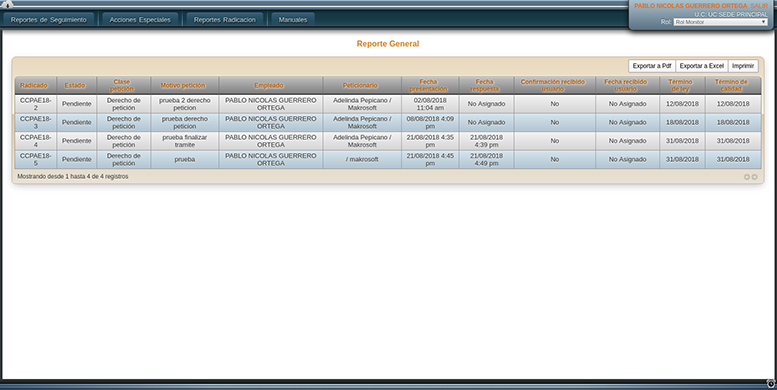The image size is (777, 390).
Task: Select radicado CCPAE18-3 cell
Action: tap(36, 122)
